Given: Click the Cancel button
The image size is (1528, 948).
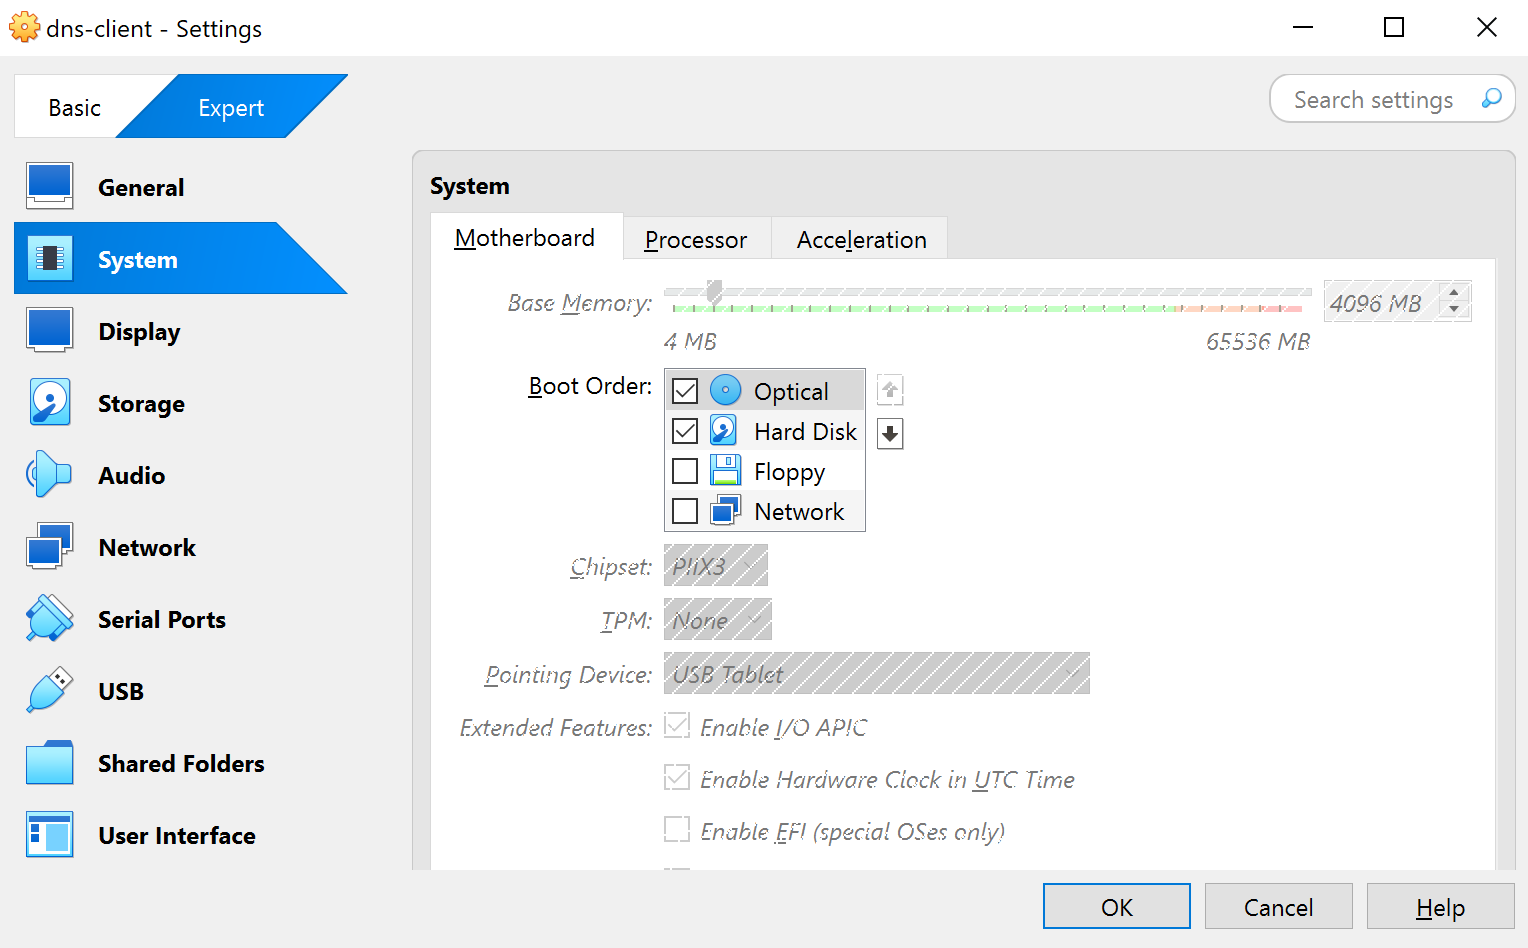Looking at the screenshot, I should (1279, 907).
